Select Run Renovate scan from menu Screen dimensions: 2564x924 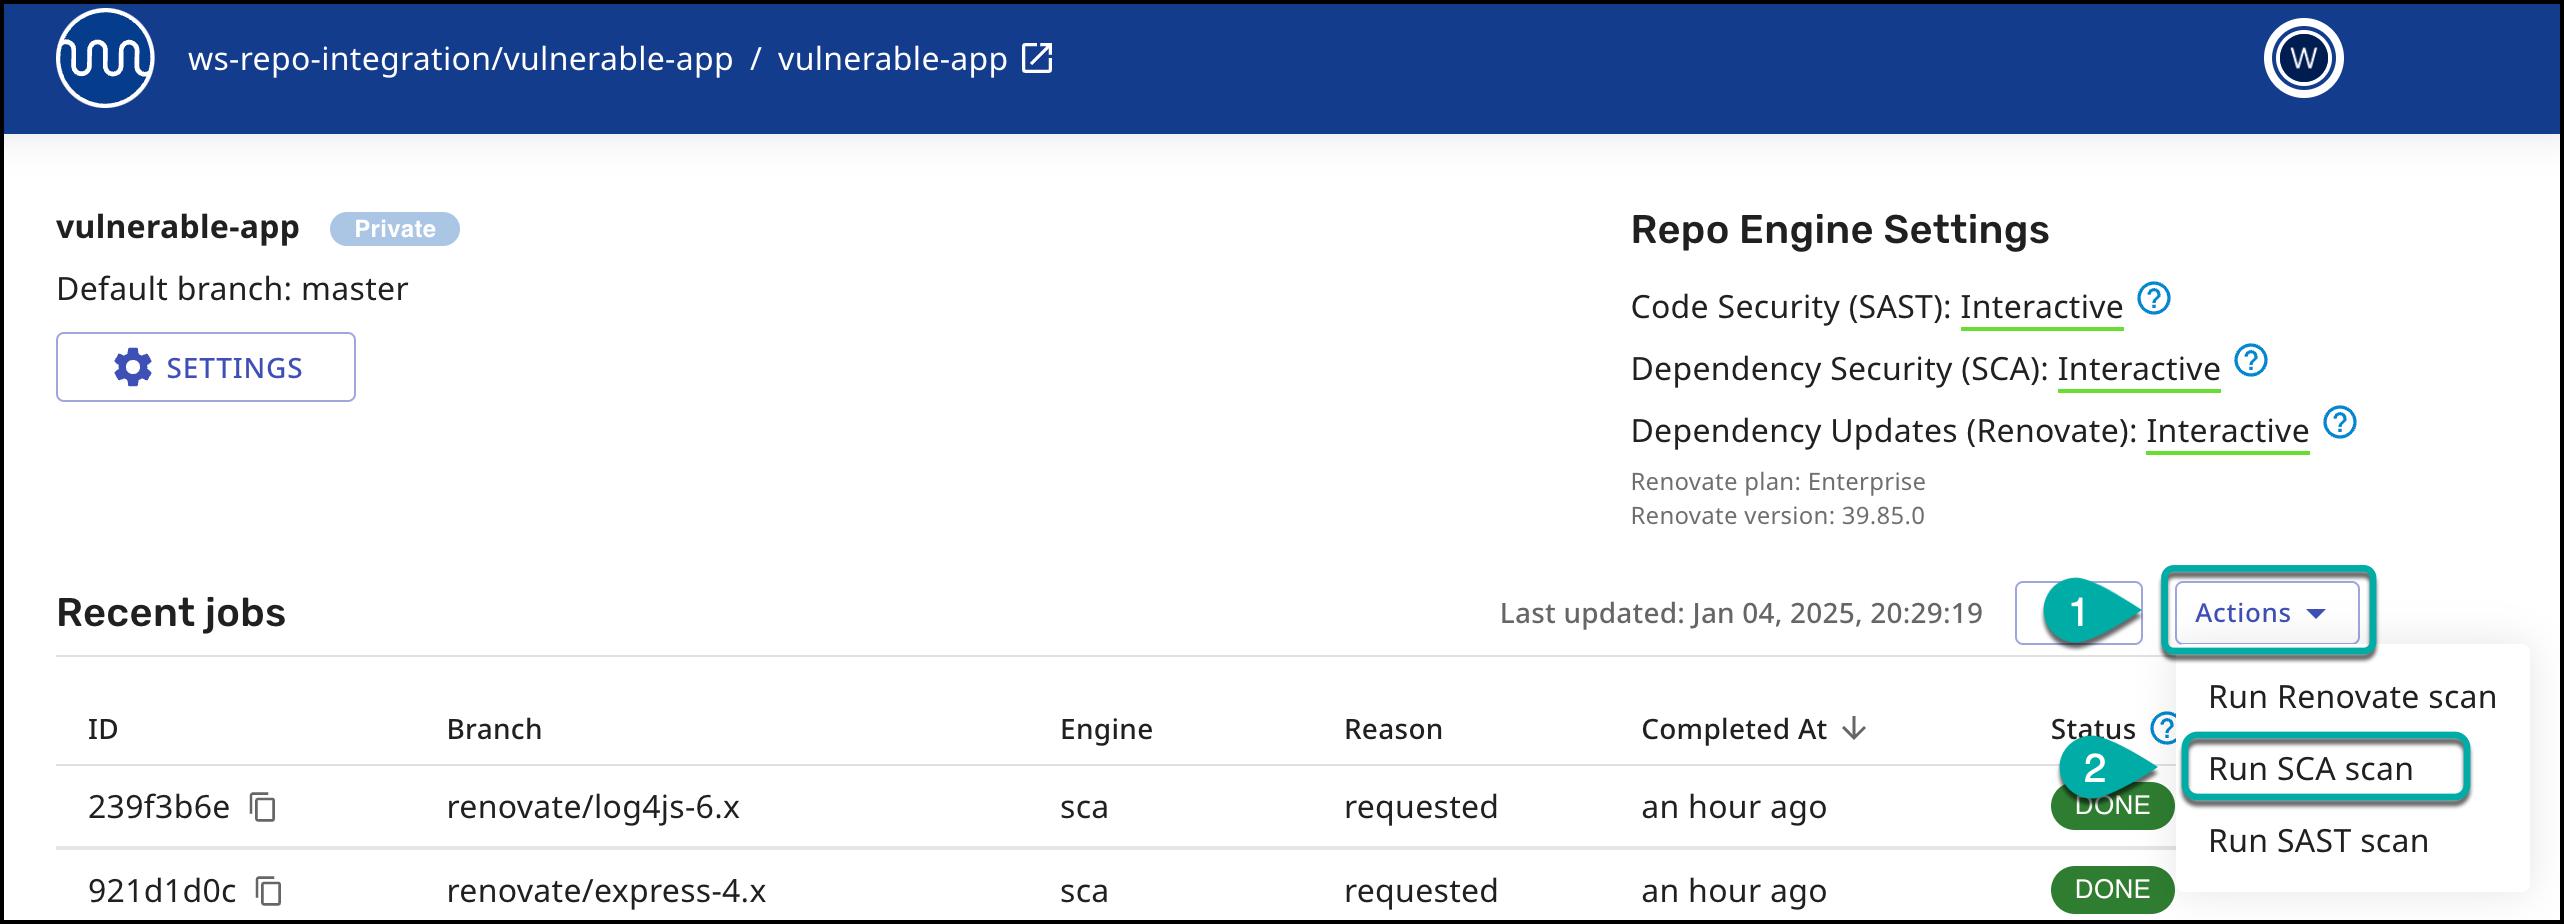click(2351, 697)
